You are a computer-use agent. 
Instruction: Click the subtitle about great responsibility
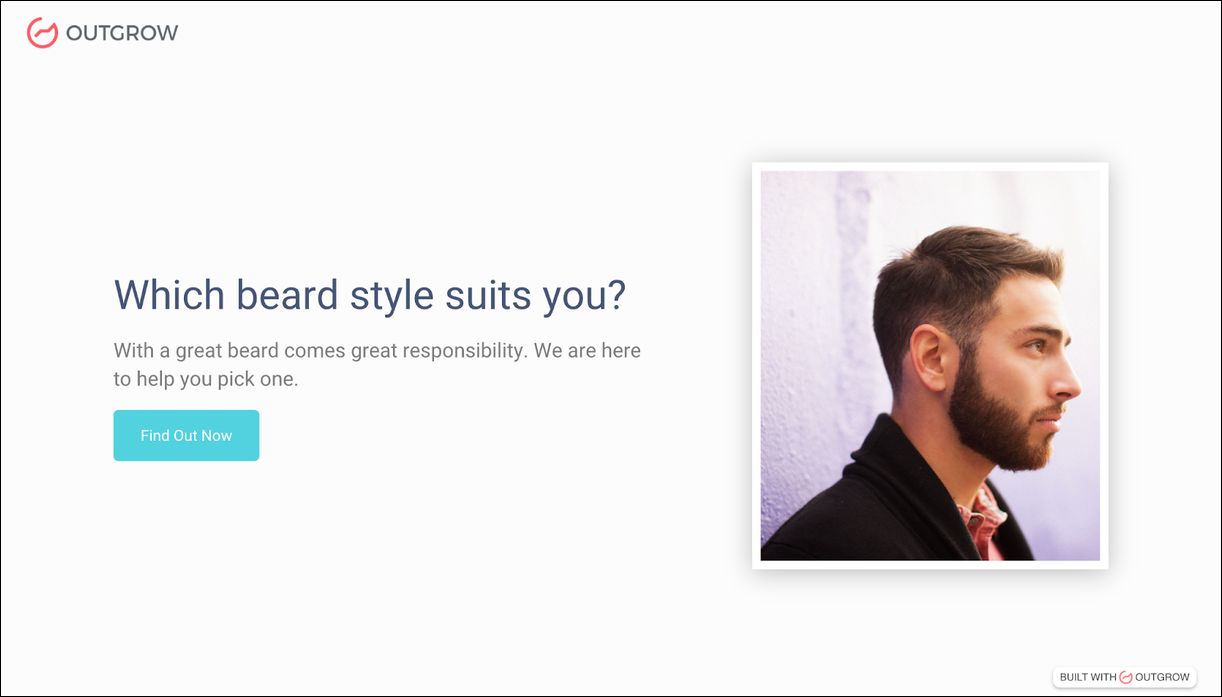click(377, 365)
